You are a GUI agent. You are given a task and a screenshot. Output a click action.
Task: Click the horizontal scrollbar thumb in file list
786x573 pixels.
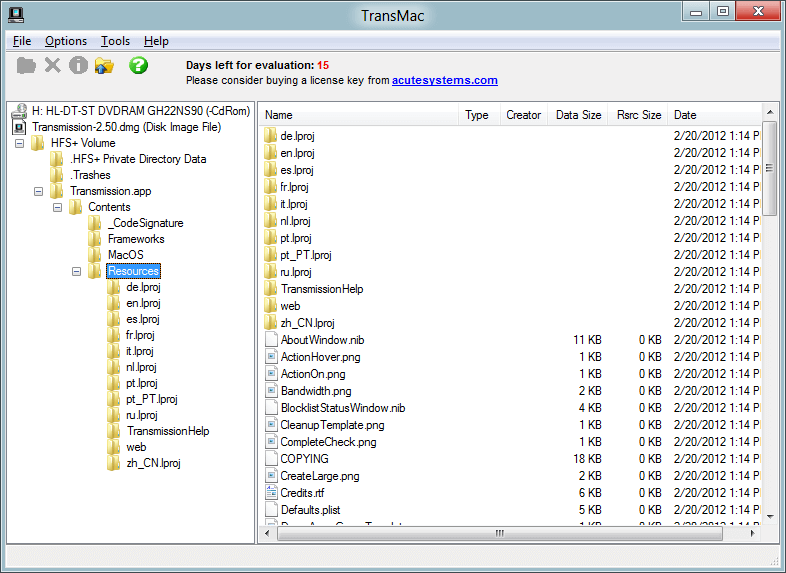(x=500, y=534)
